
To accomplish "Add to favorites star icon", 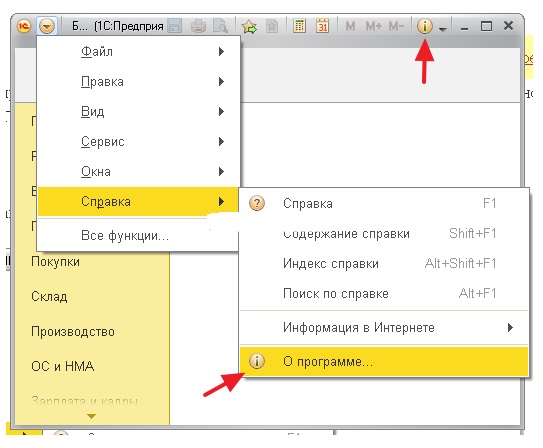I will (250, 26).
